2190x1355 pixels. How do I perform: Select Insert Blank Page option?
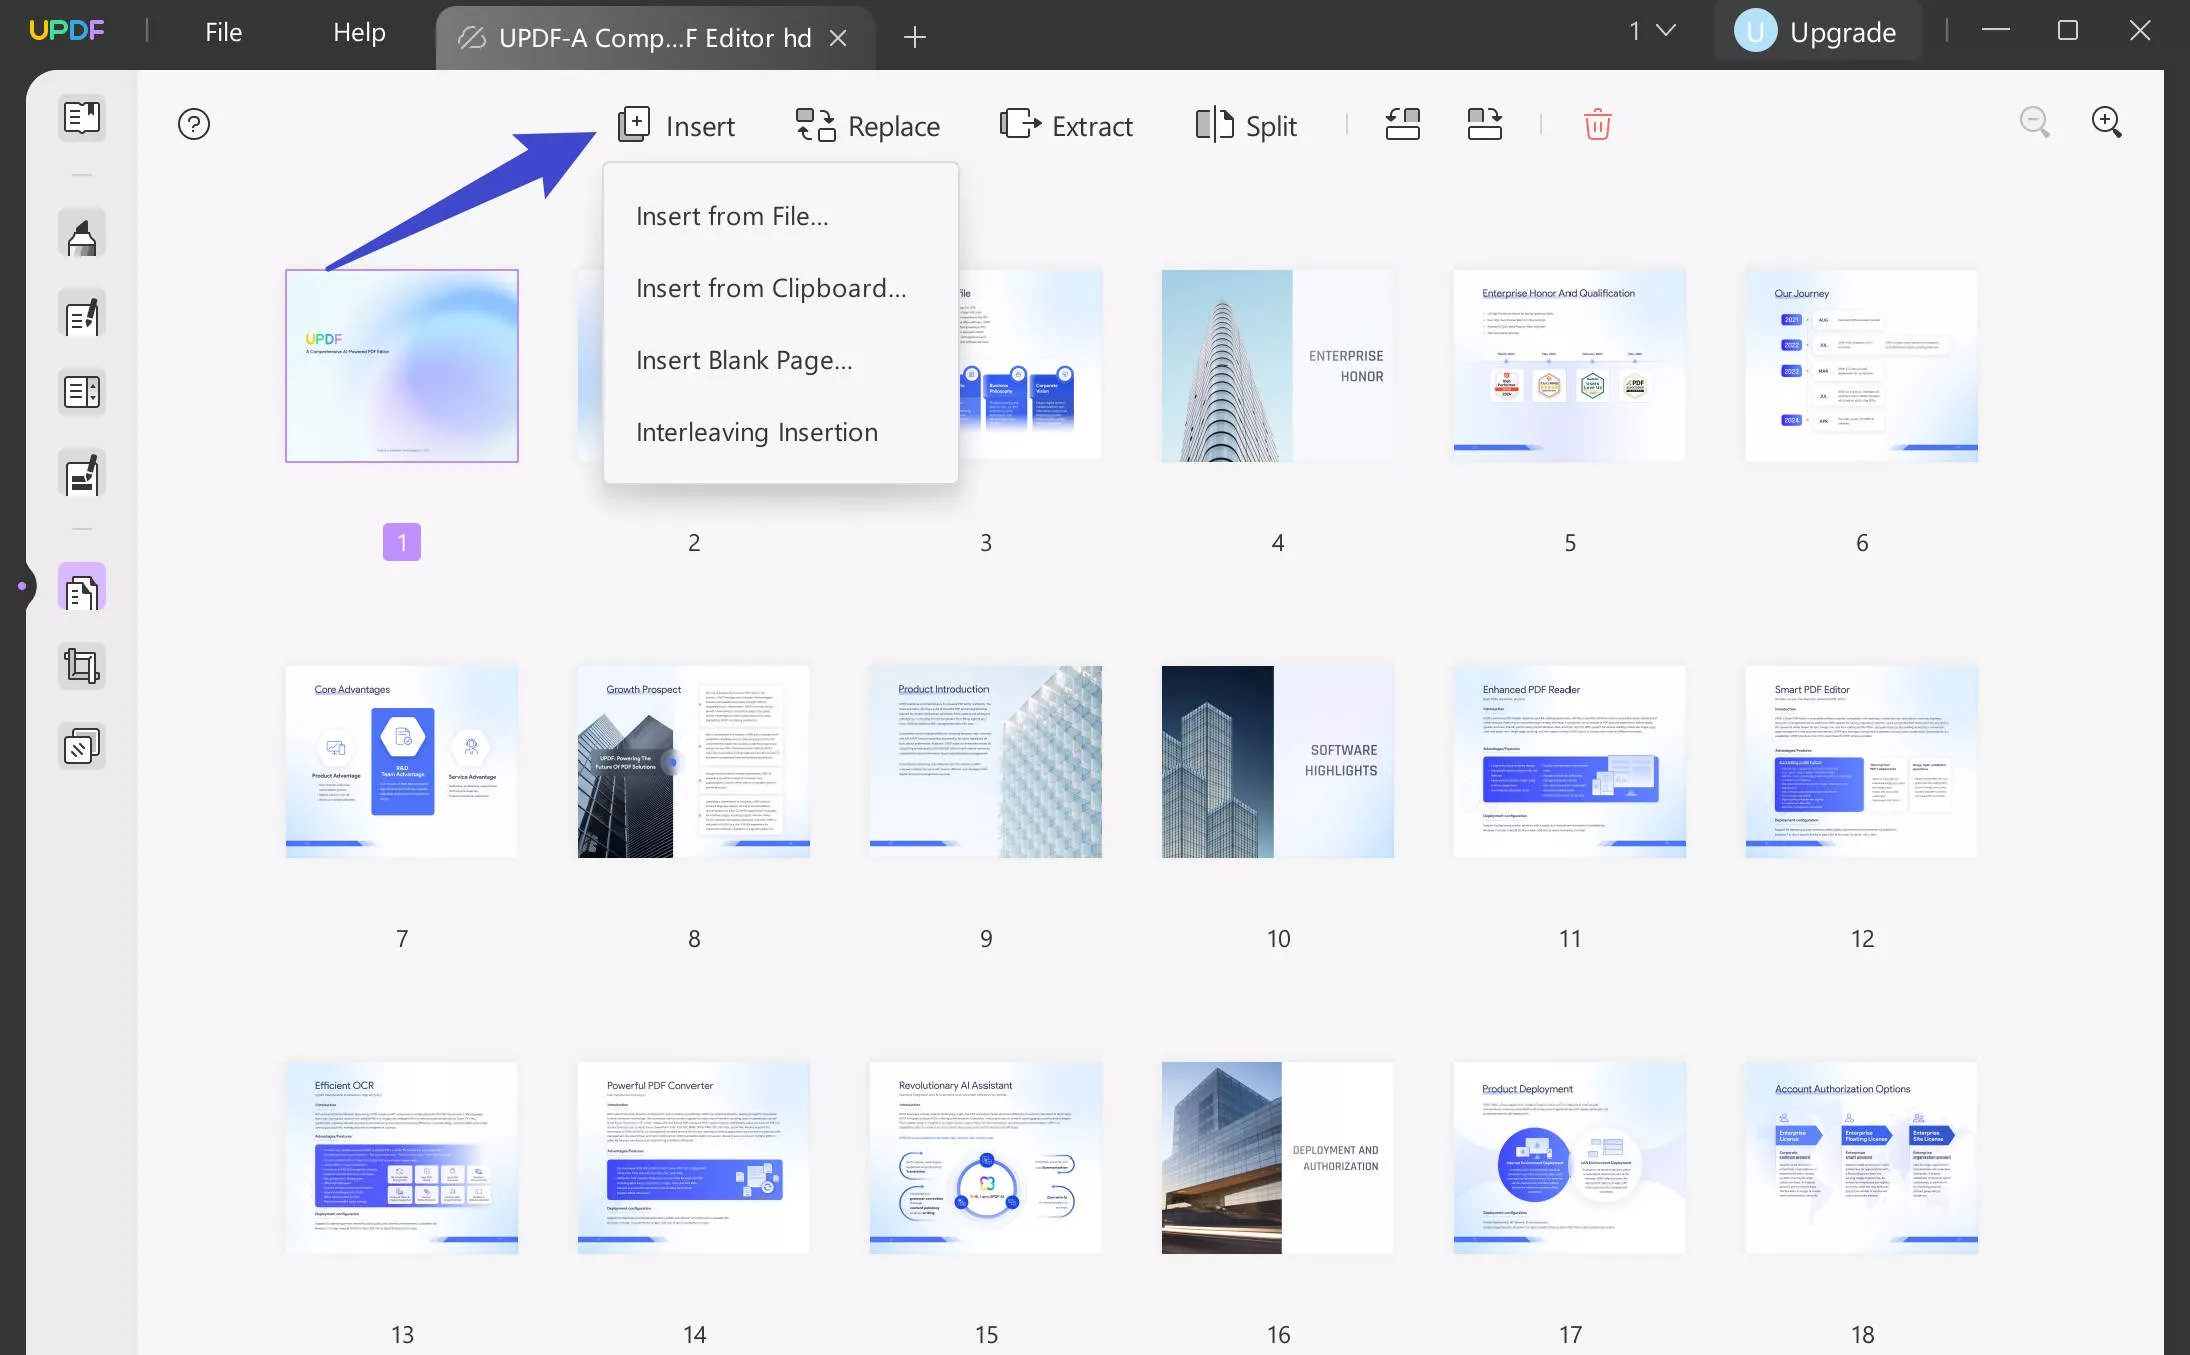(x=743, y=358)
